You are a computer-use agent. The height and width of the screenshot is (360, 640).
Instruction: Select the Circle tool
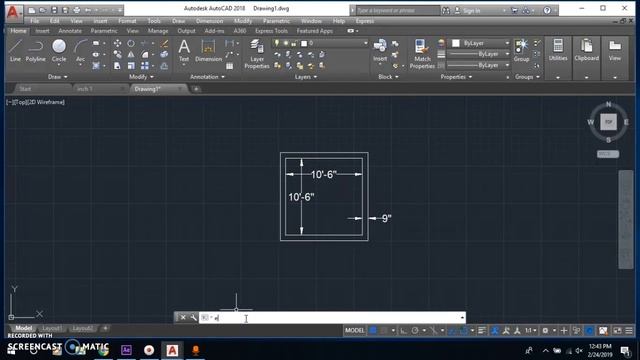click(x=59, y=50)
